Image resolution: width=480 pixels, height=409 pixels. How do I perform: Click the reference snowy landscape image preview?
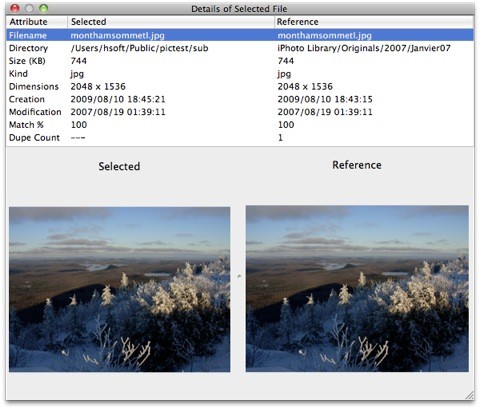357,289
